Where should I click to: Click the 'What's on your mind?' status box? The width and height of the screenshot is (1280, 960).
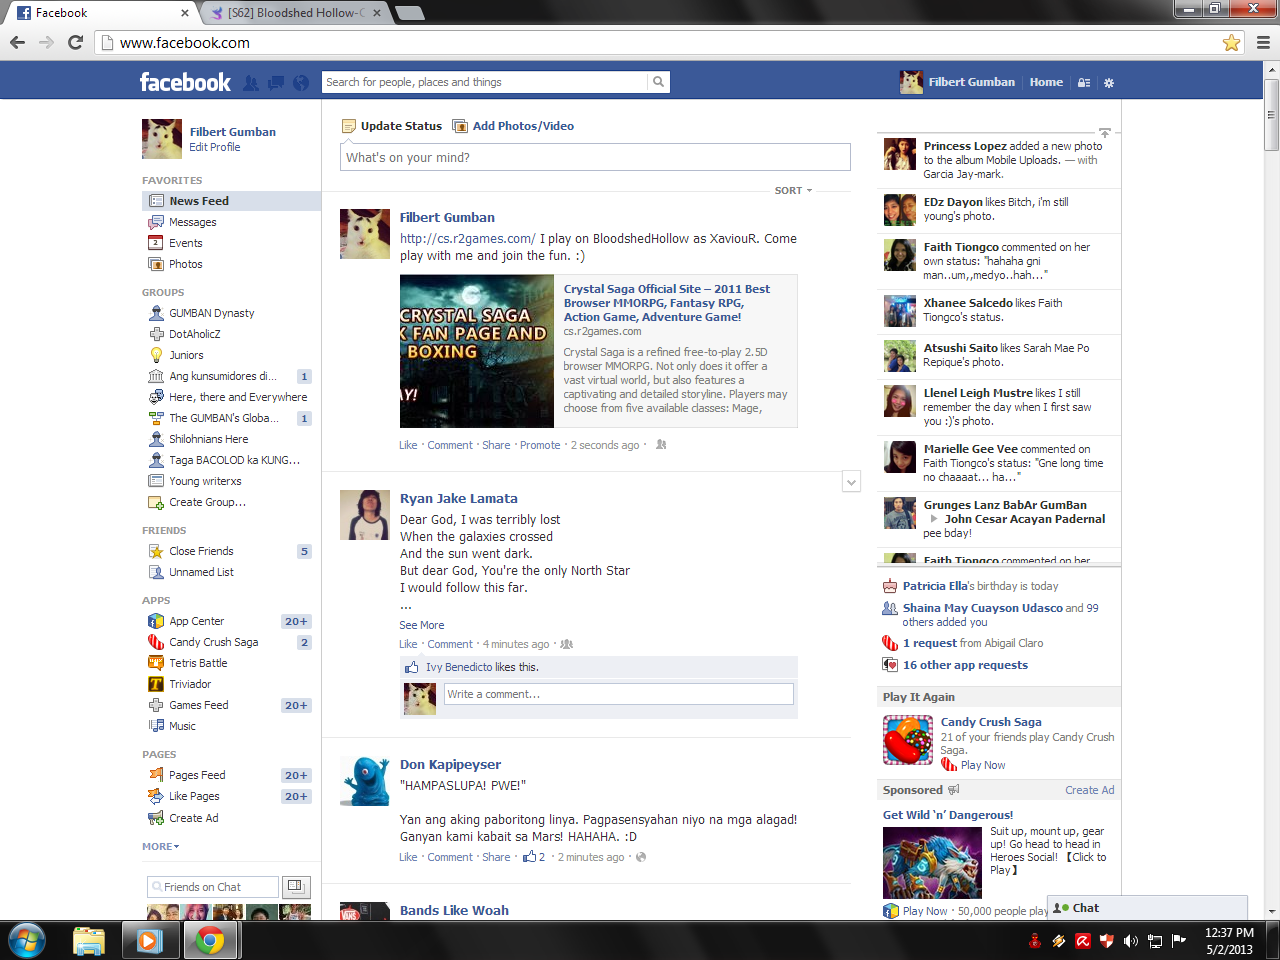point(595,157)
